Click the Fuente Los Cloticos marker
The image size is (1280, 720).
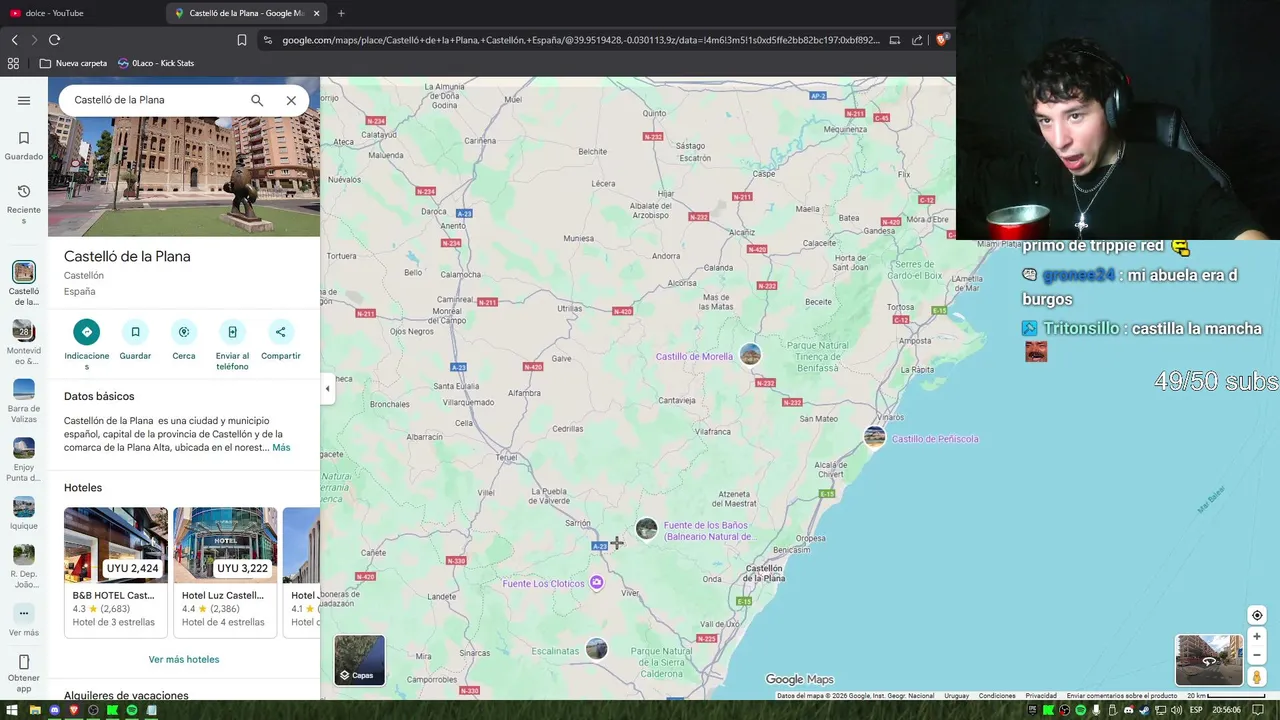(x=597, y=583)
